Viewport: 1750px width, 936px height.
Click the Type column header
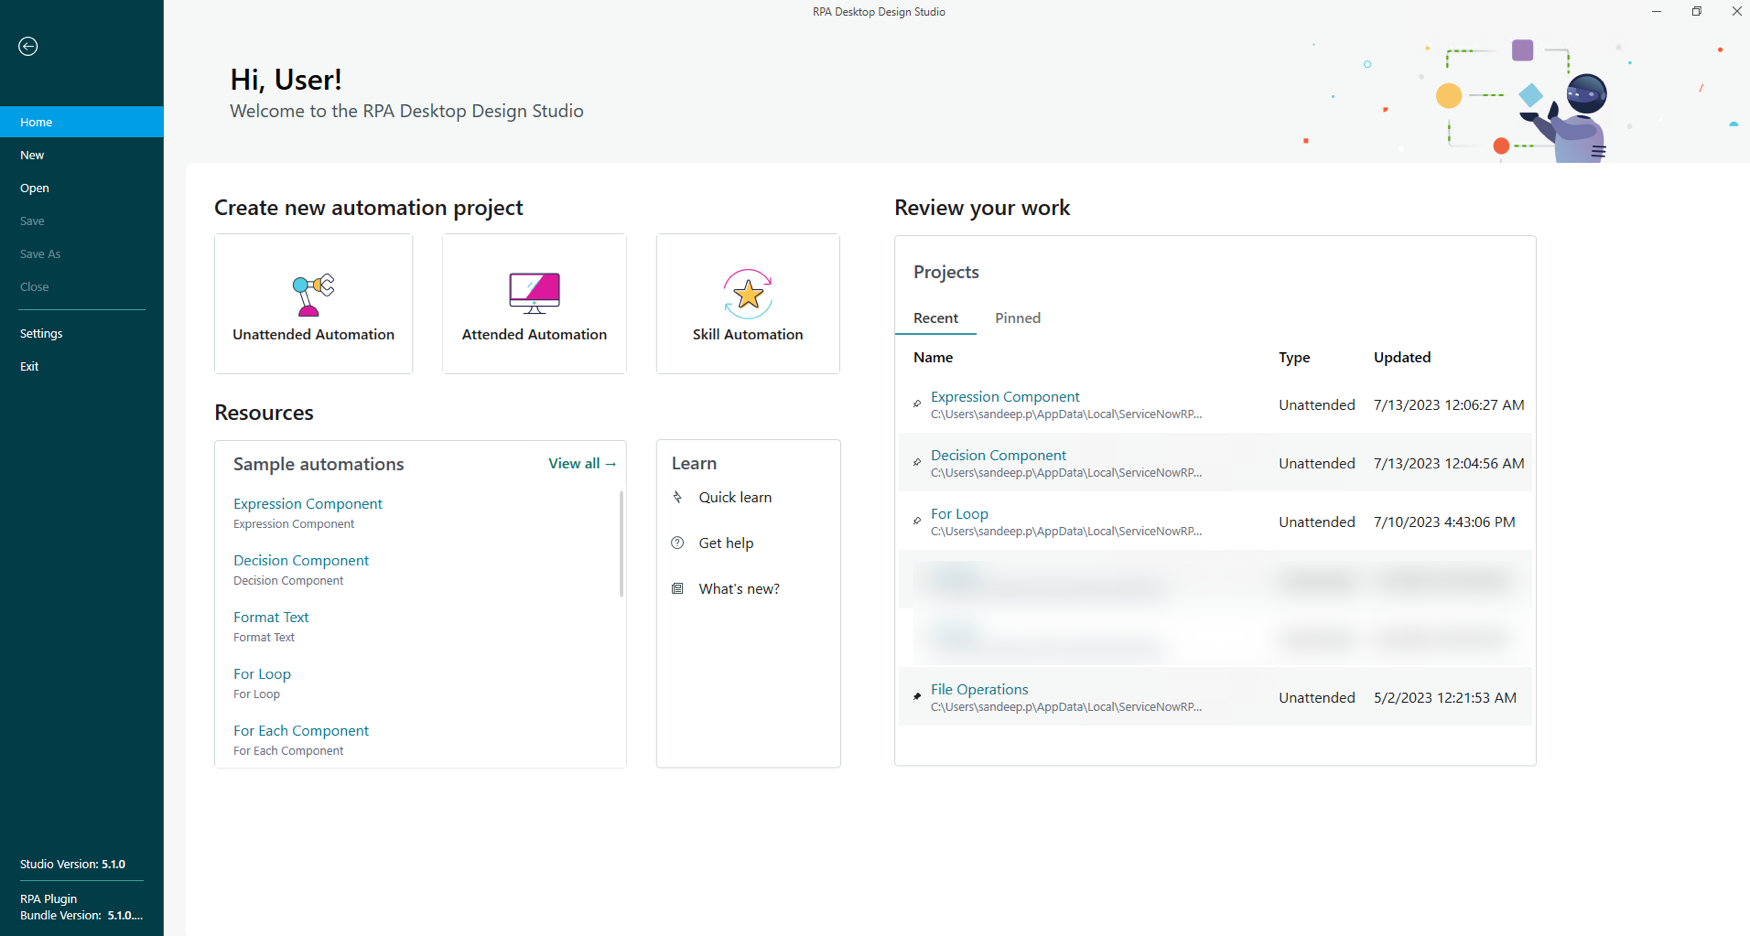pos(1294,357)
